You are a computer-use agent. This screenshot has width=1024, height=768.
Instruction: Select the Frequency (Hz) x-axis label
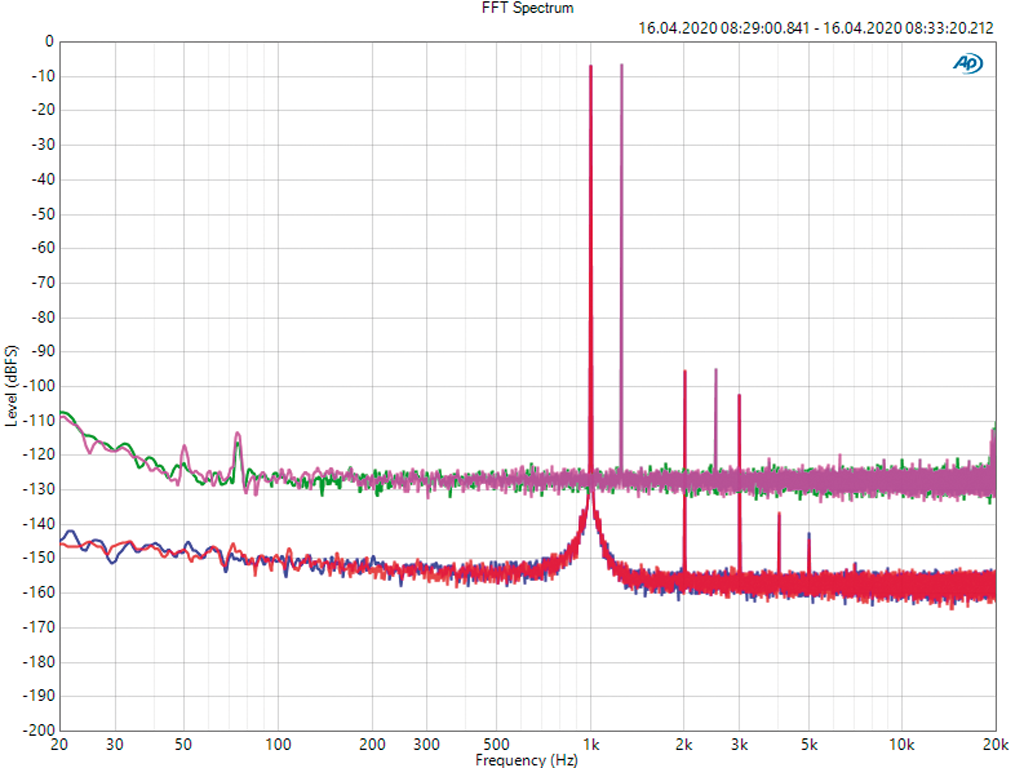coord(526,760)
